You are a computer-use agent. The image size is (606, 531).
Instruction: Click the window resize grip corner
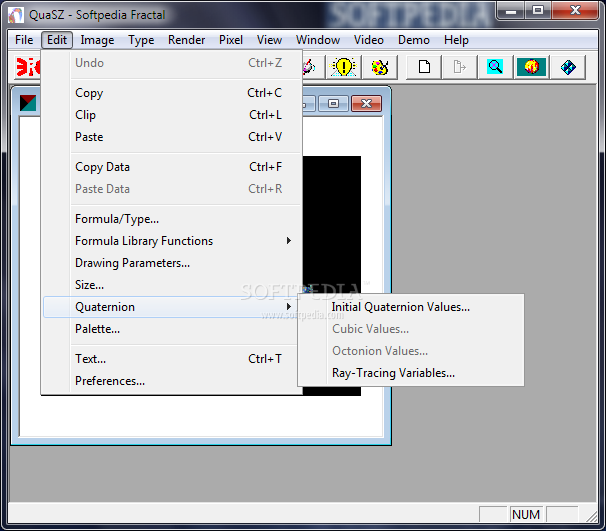(x=592, y=517)
